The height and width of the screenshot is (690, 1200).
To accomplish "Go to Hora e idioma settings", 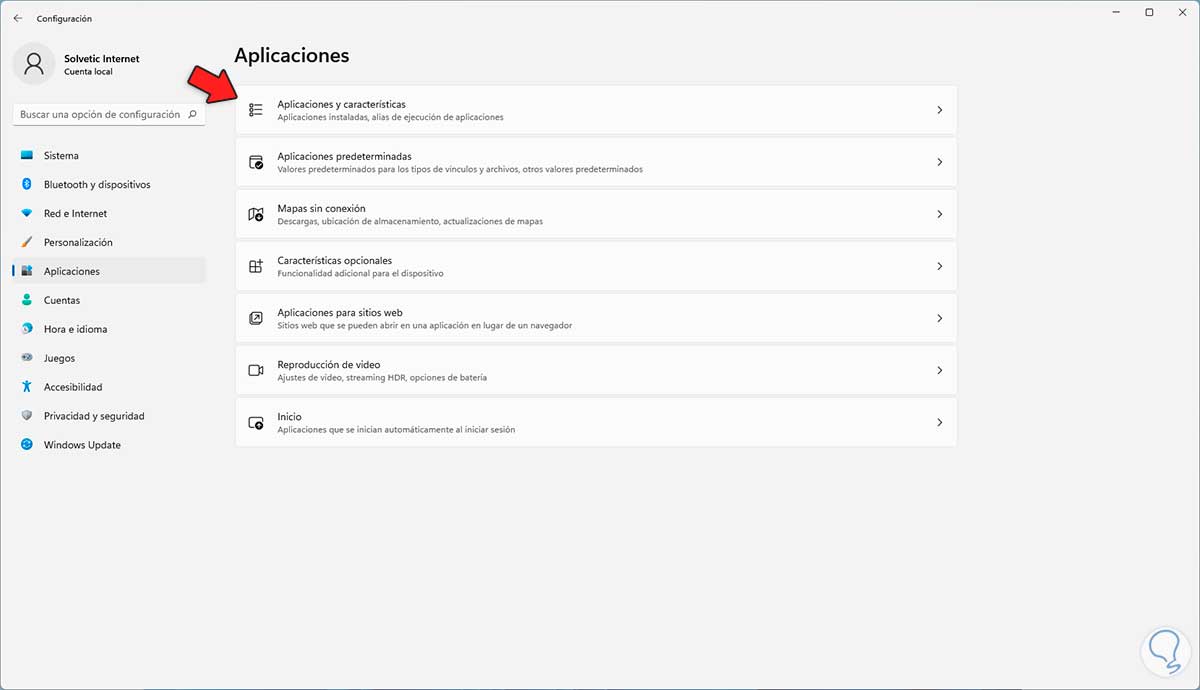I will (75, 329).
